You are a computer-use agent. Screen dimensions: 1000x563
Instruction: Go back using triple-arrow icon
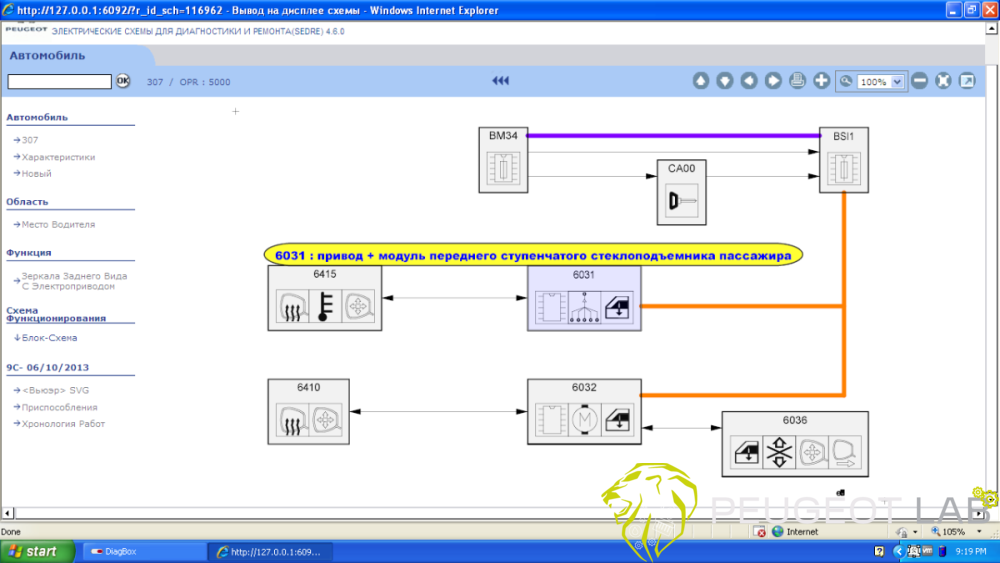[x=501, y=81]
